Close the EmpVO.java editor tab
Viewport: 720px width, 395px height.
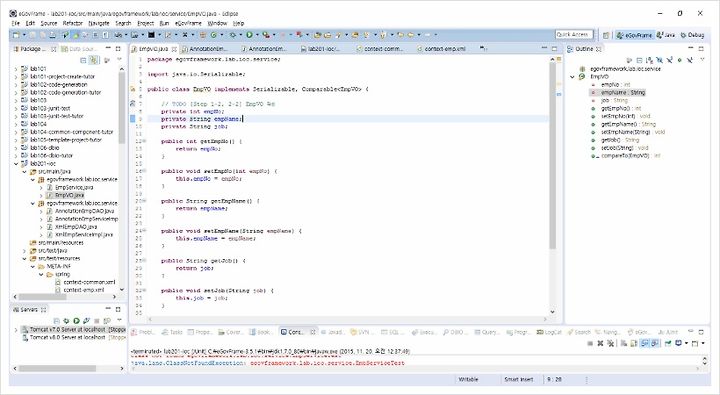[175, 49]
